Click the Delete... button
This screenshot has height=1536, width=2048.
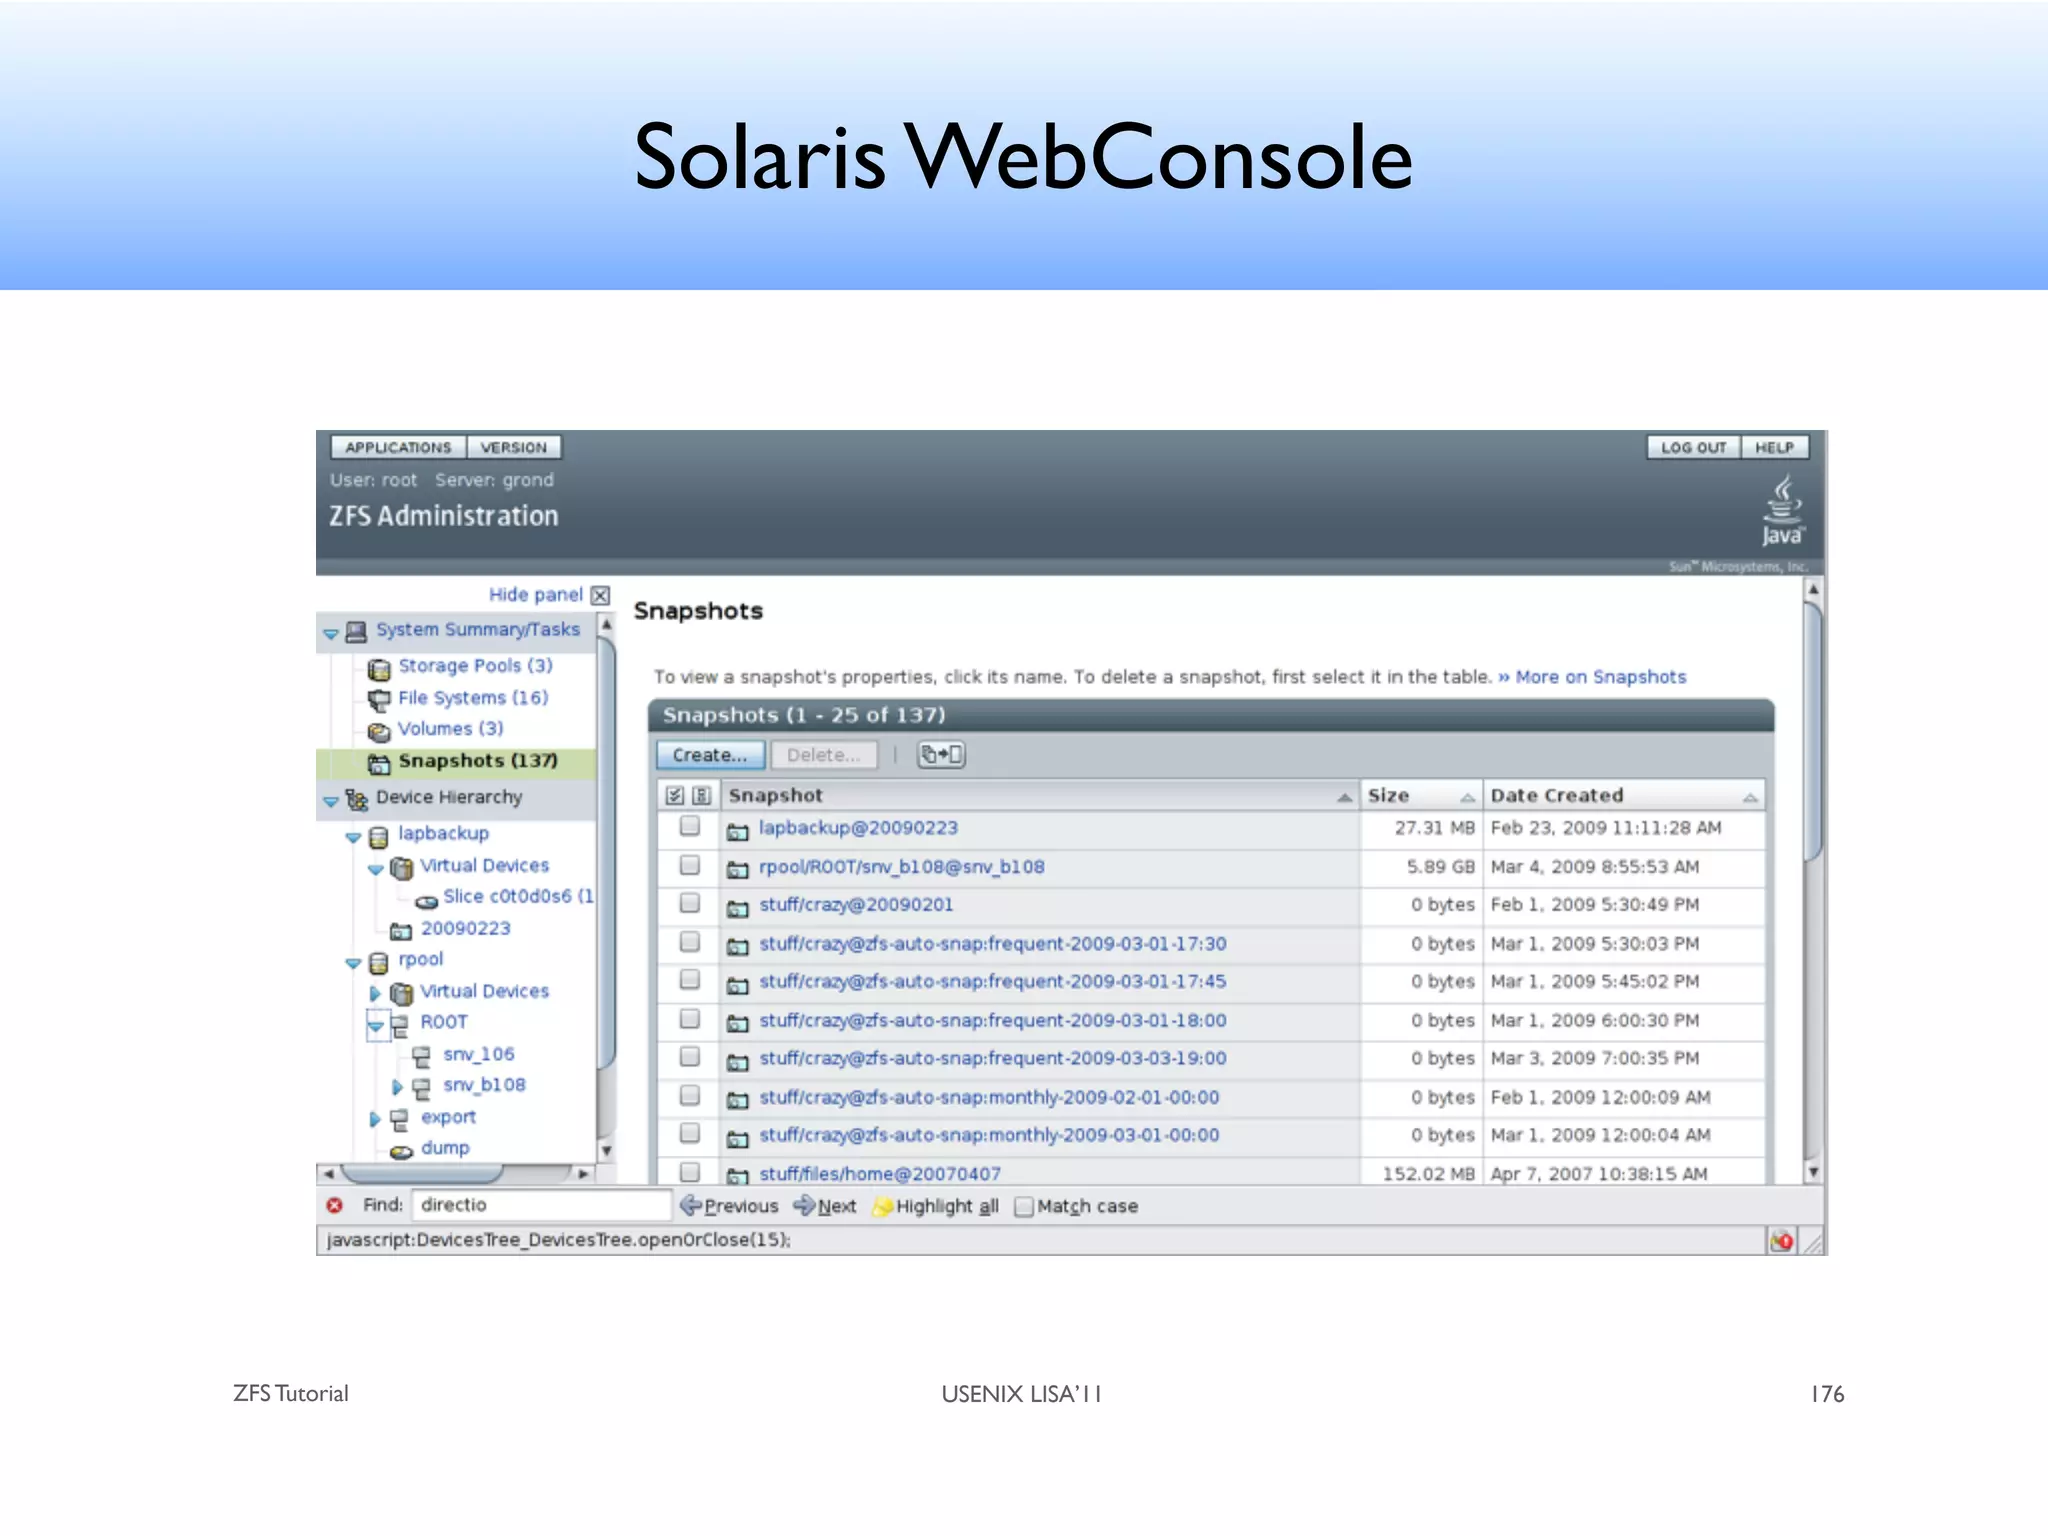(824, 756)
